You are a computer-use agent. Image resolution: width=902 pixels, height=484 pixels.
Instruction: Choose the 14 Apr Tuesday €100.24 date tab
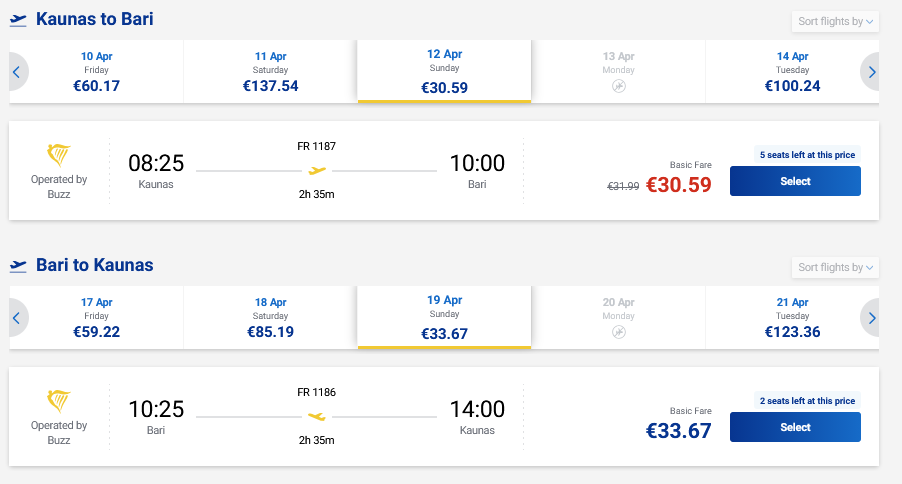pyautogui.click(x=792, y=72)
